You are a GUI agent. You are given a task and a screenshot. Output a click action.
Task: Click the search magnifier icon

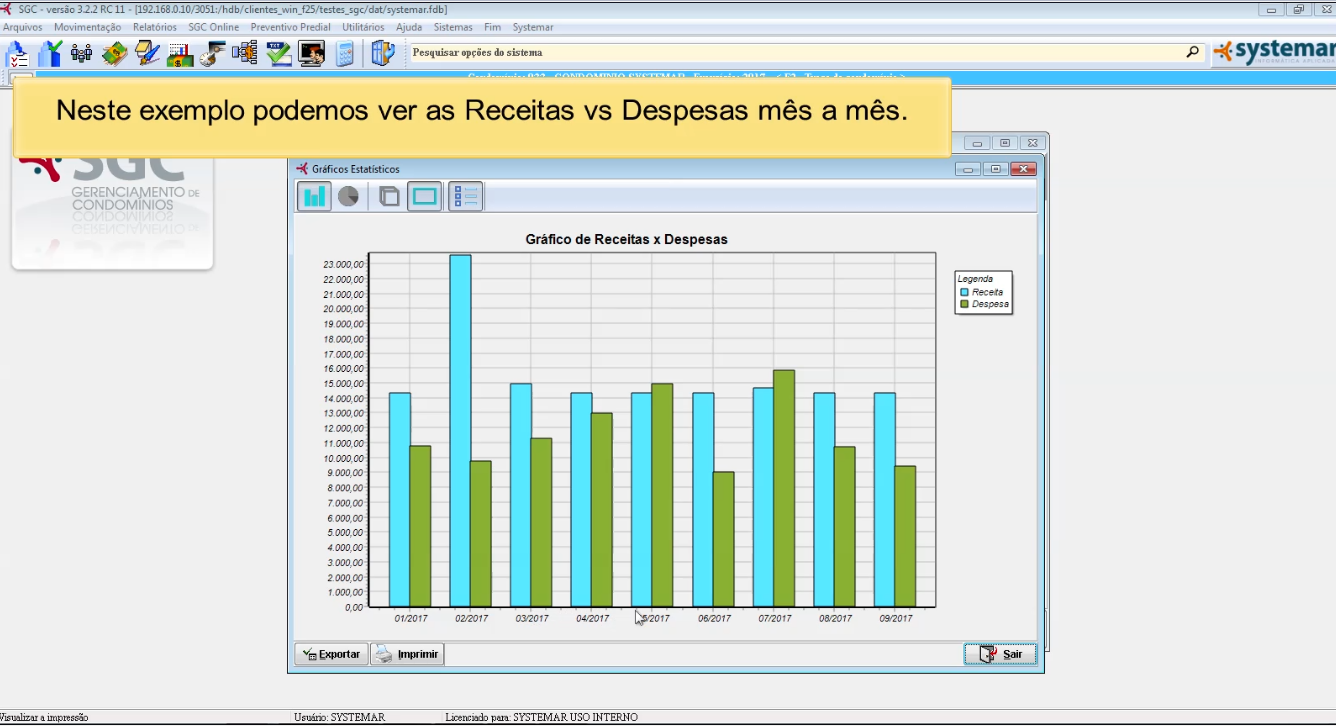[1192, 52]
